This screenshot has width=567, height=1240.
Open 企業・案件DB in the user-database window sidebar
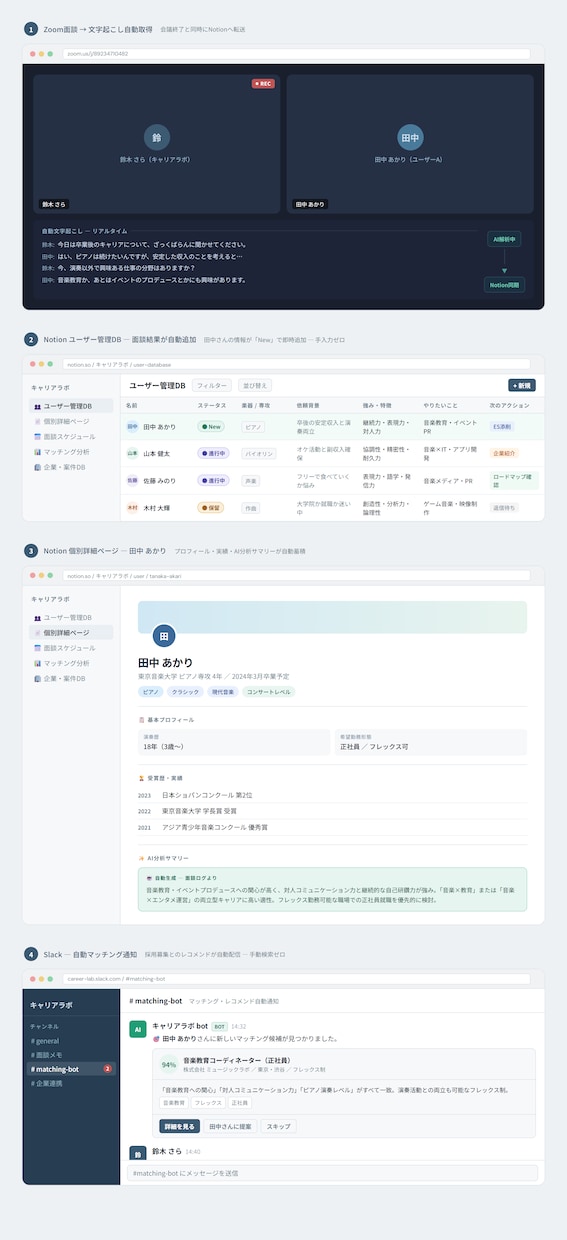point(70,466)
